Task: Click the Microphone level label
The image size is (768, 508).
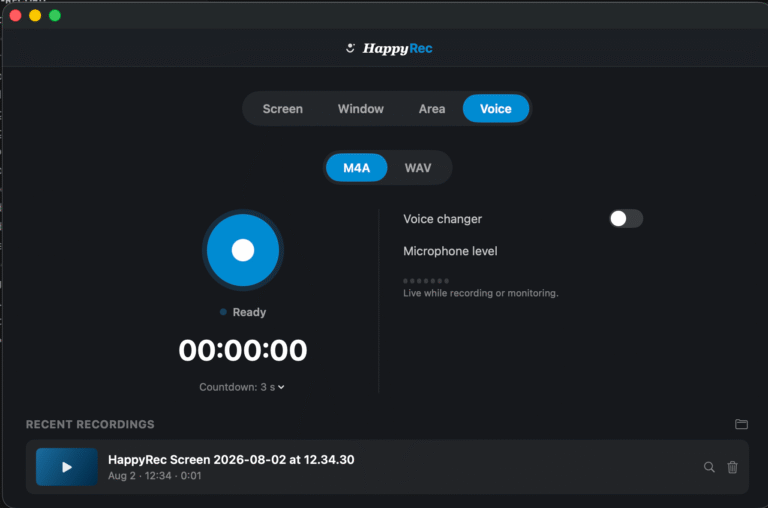Action: point(450,251)
